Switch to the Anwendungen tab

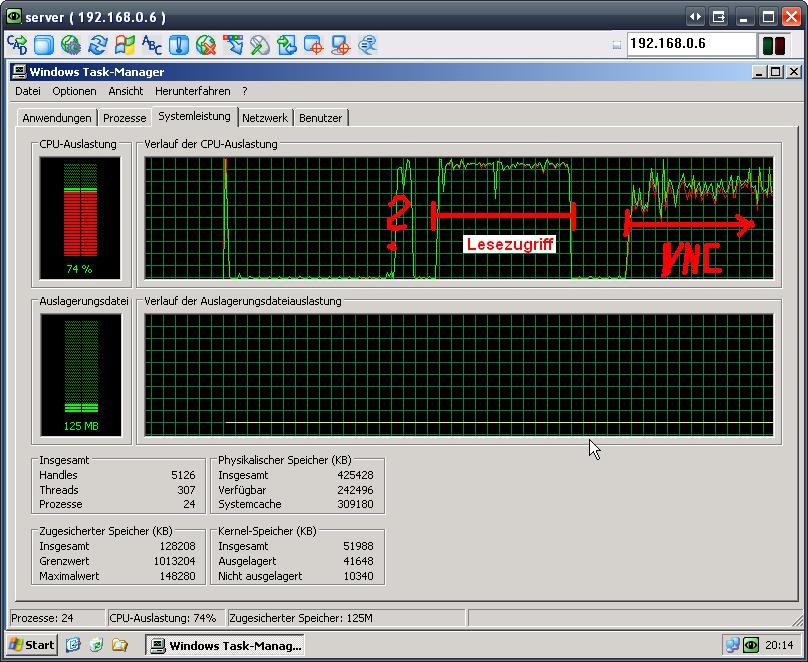[57, 118]
